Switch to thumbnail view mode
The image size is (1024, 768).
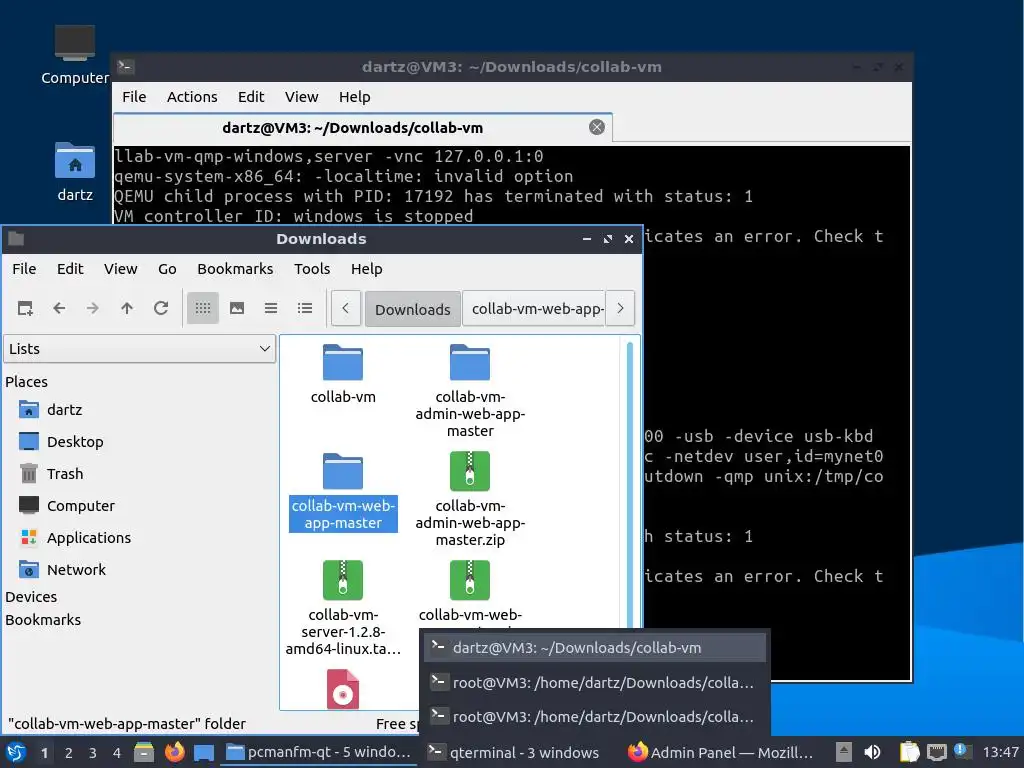(x=237, y=308)
